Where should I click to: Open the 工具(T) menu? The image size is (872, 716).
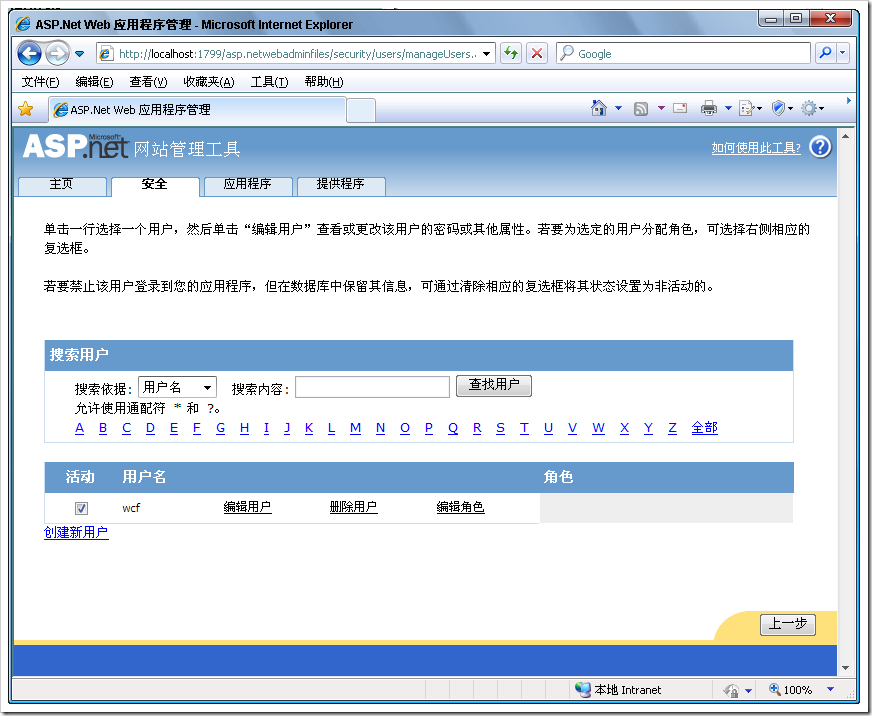pos(269,82)
